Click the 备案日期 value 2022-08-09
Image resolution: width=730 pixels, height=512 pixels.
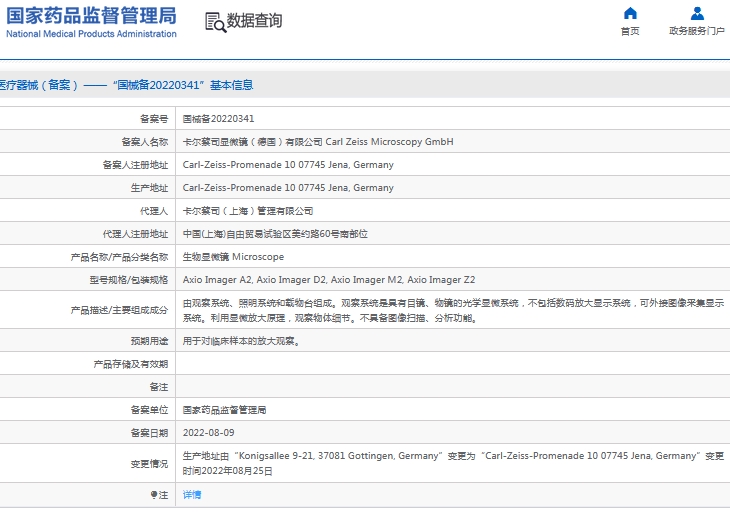tap(209, 433)
